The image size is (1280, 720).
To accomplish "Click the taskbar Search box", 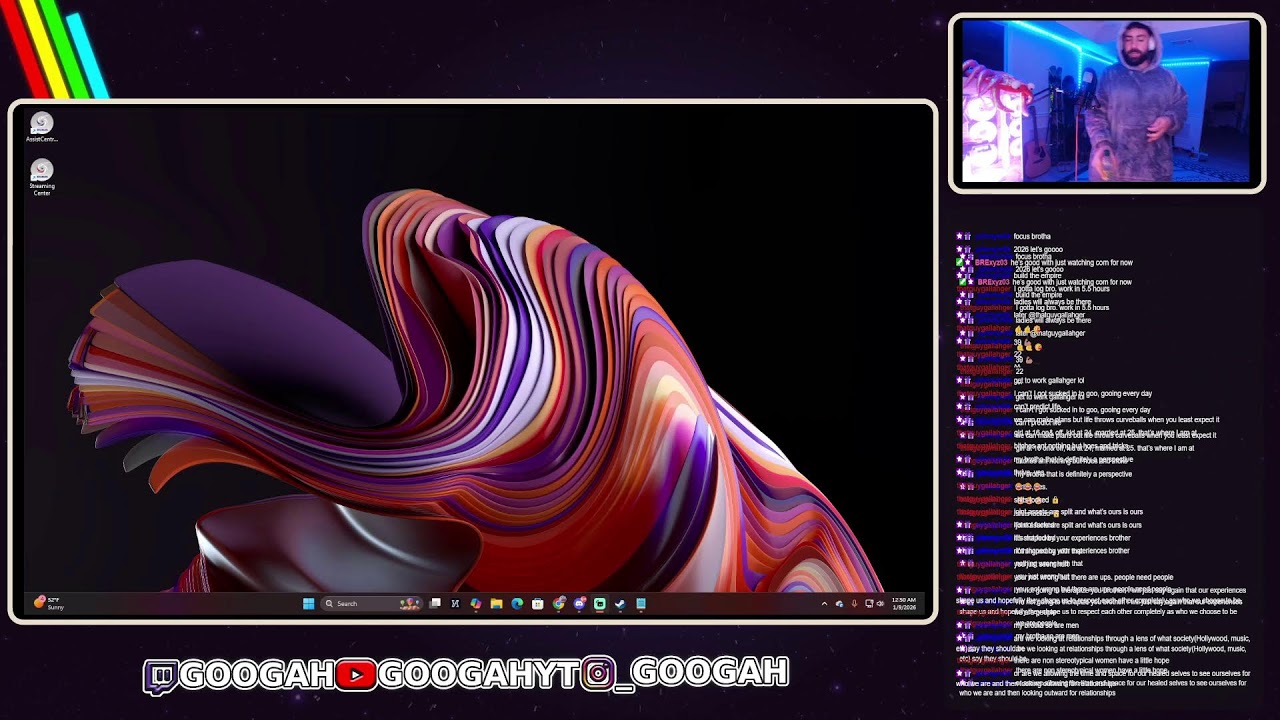I will 372,603.
